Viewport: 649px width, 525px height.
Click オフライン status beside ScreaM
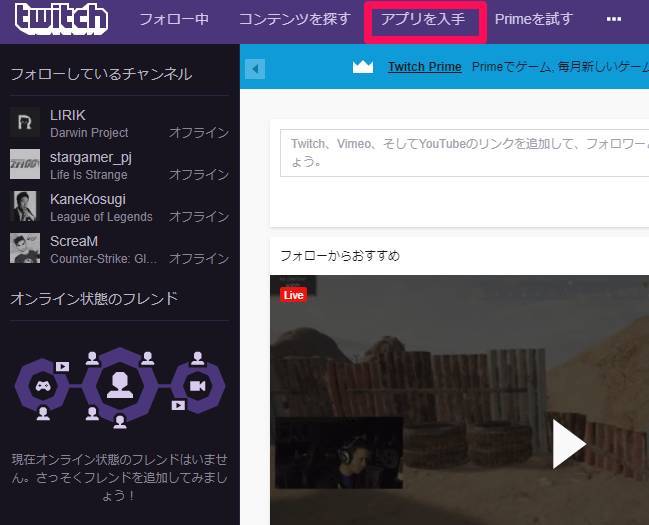[x=199, y=258]
